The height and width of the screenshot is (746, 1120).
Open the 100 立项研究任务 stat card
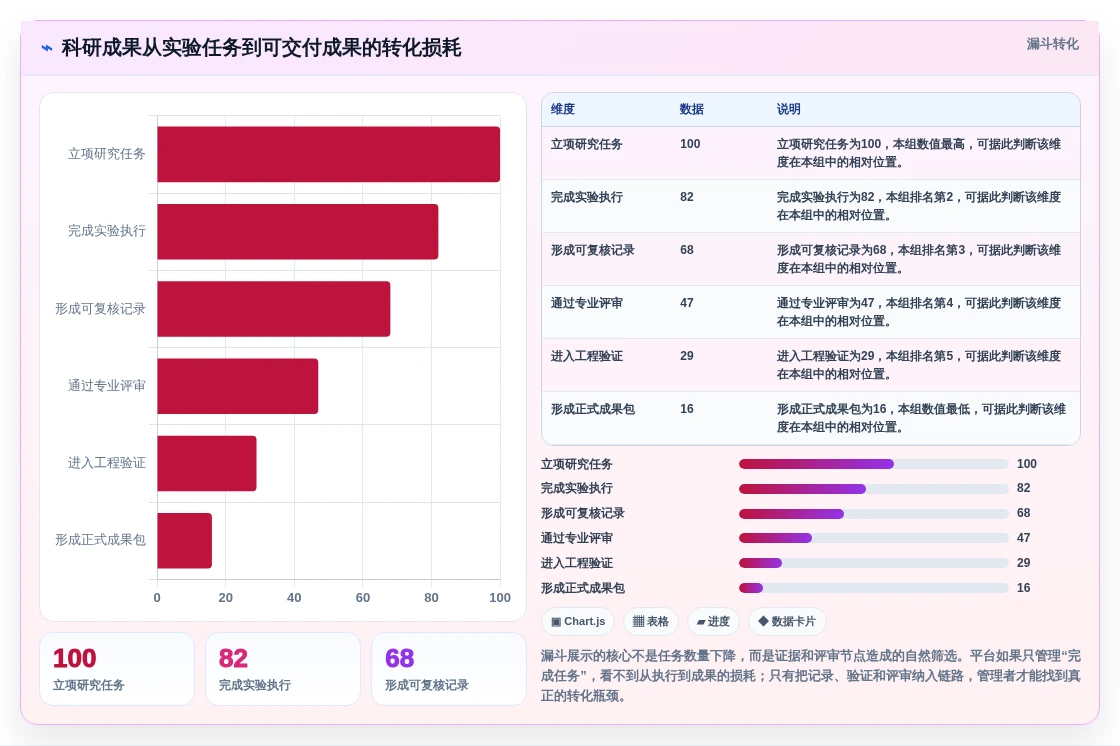click(x=117, y=669)
